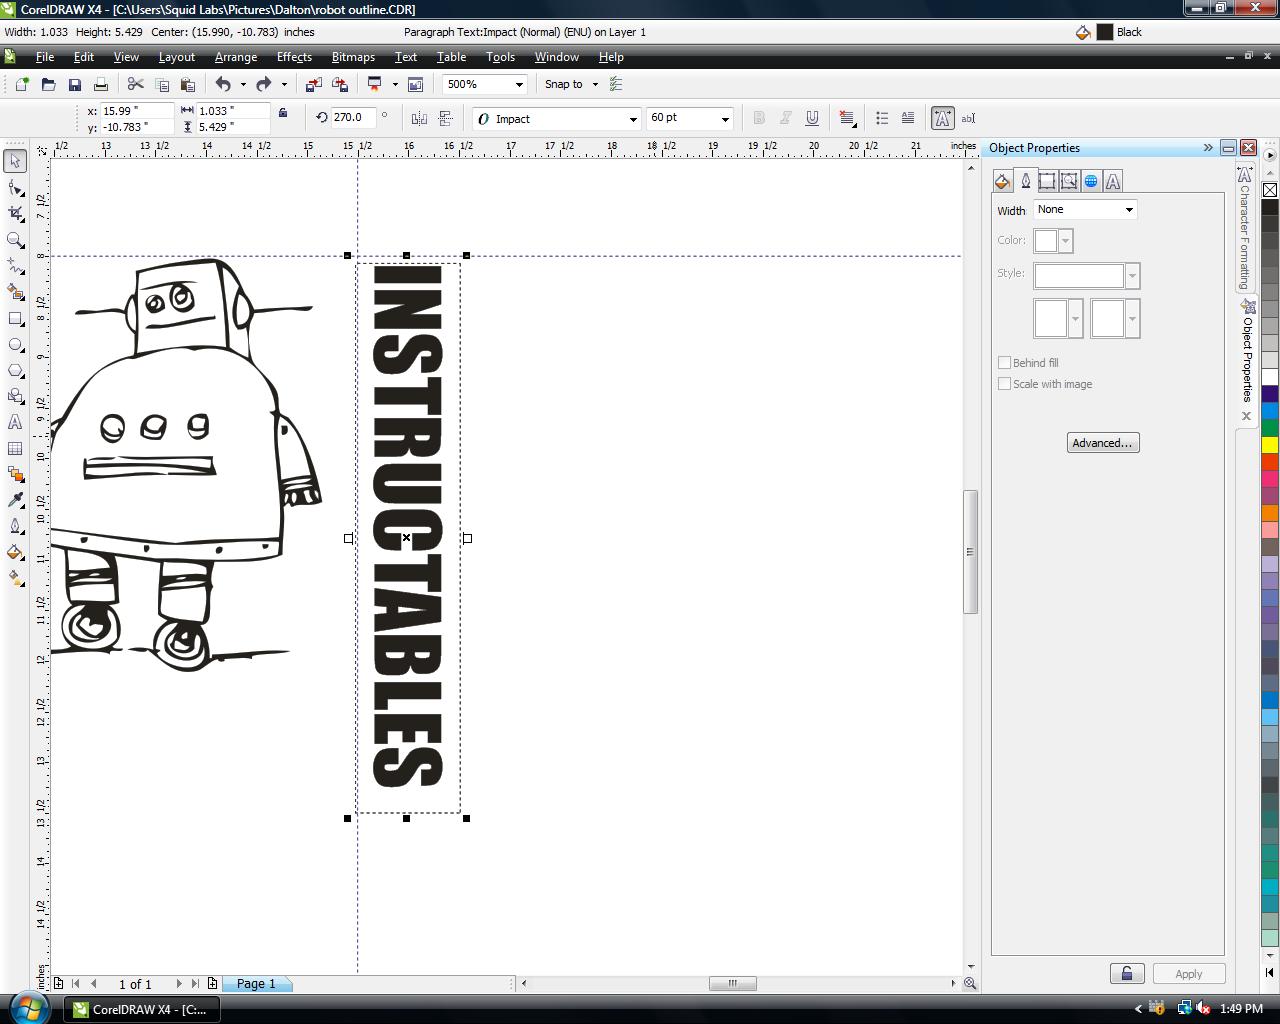Click the Apply button
Viewport: 1280px width, 1024px height.
click(x=1189, y=974)
